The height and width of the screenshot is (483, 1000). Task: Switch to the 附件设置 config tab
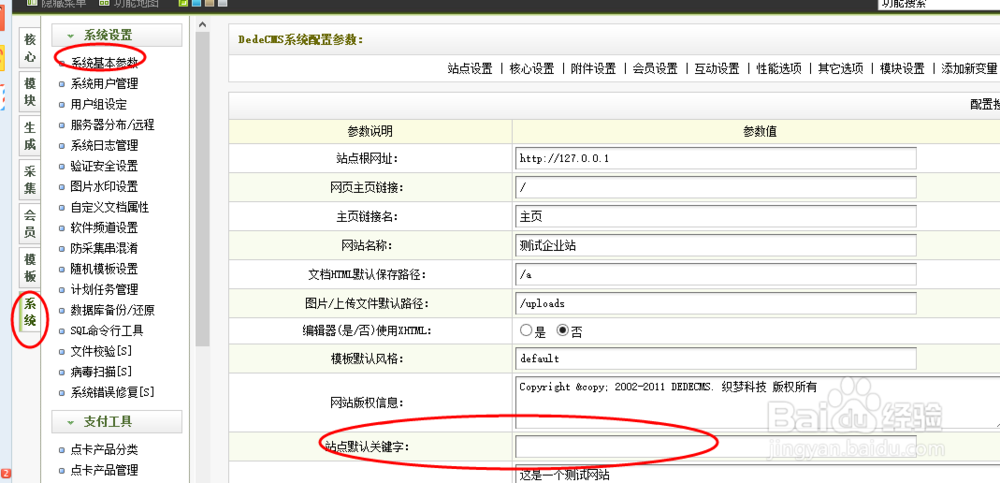point(593,69)
